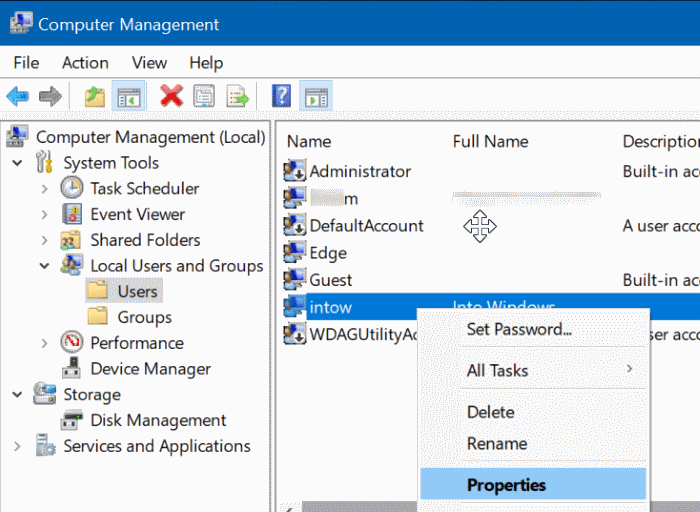
Task: Click the Edge user account icon
Action: (295, 252)
